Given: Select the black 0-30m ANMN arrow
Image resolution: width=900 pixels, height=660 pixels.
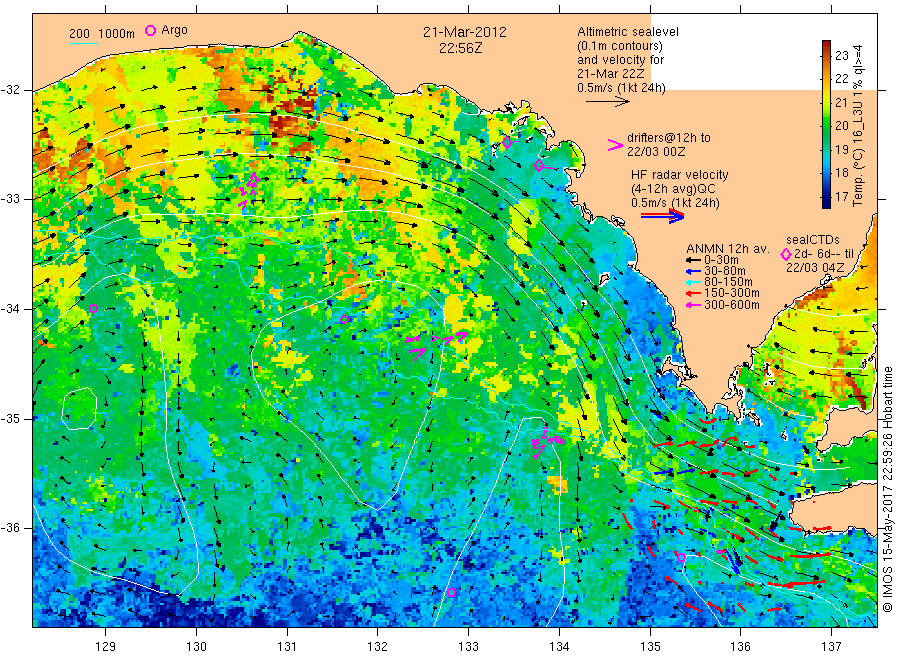Looking at the screenshot, I should click(x=693, y=260).
